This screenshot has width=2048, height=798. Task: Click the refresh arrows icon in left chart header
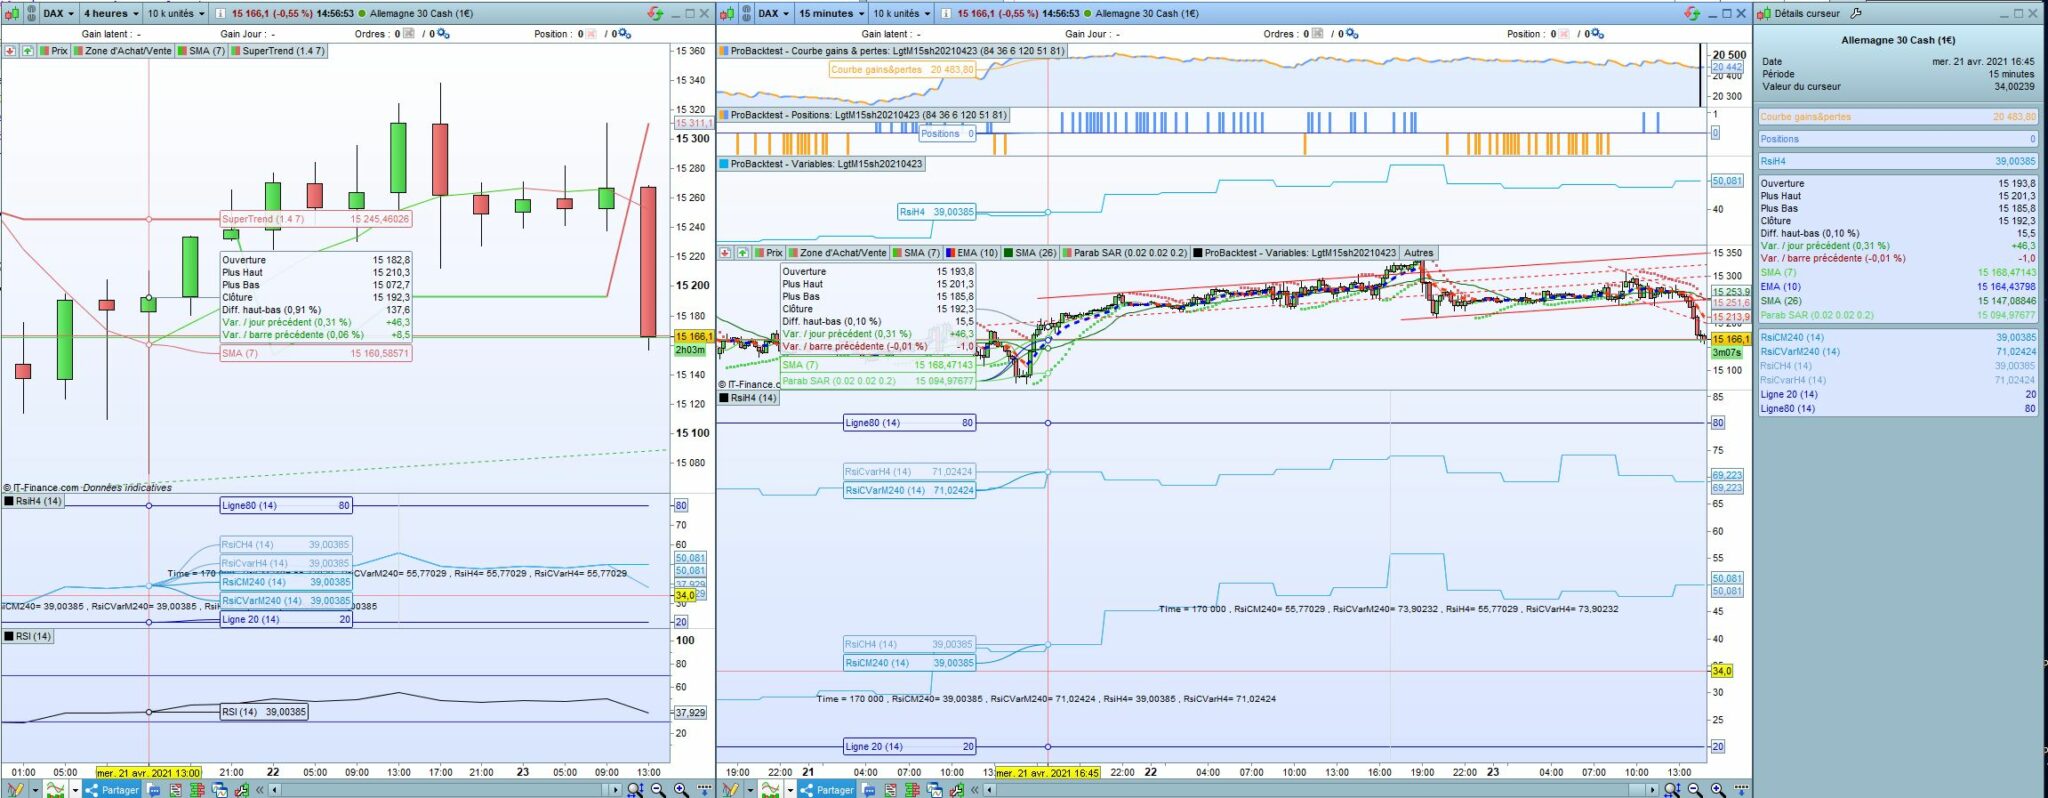pos(655,13)
